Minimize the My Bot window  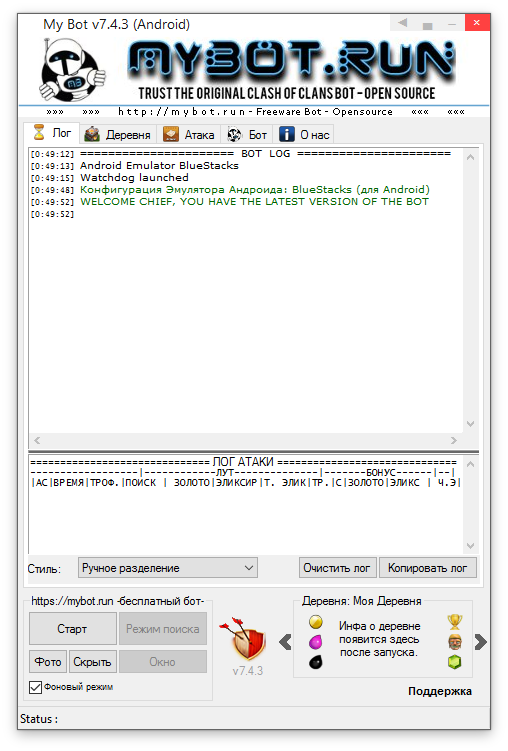452,23
